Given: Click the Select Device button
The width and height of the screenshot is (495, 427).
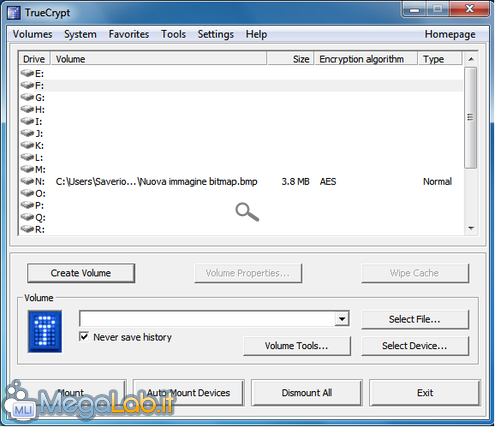Looking at the screenshot, I should point(415,346).
